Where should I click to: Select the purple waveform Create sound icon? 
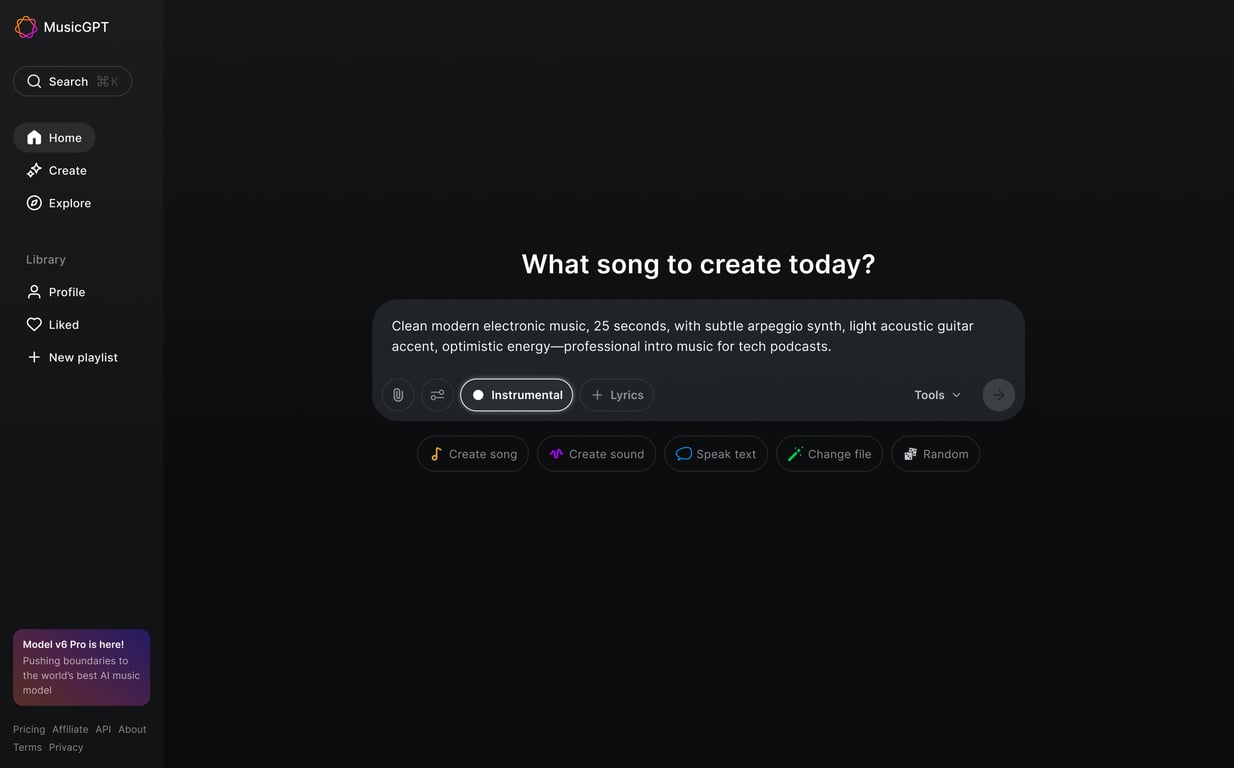556,453
